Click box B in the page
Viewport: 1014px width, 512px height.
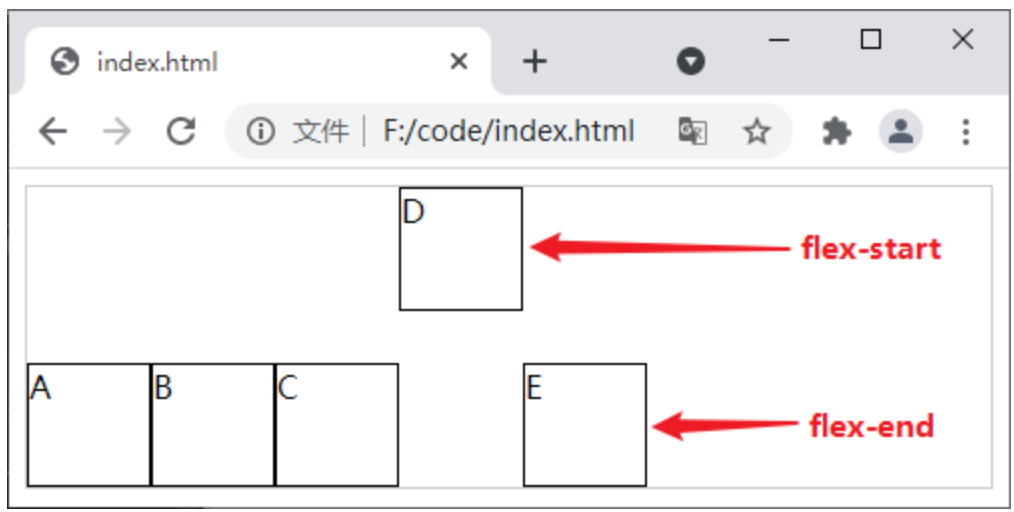tap(212, 425)
